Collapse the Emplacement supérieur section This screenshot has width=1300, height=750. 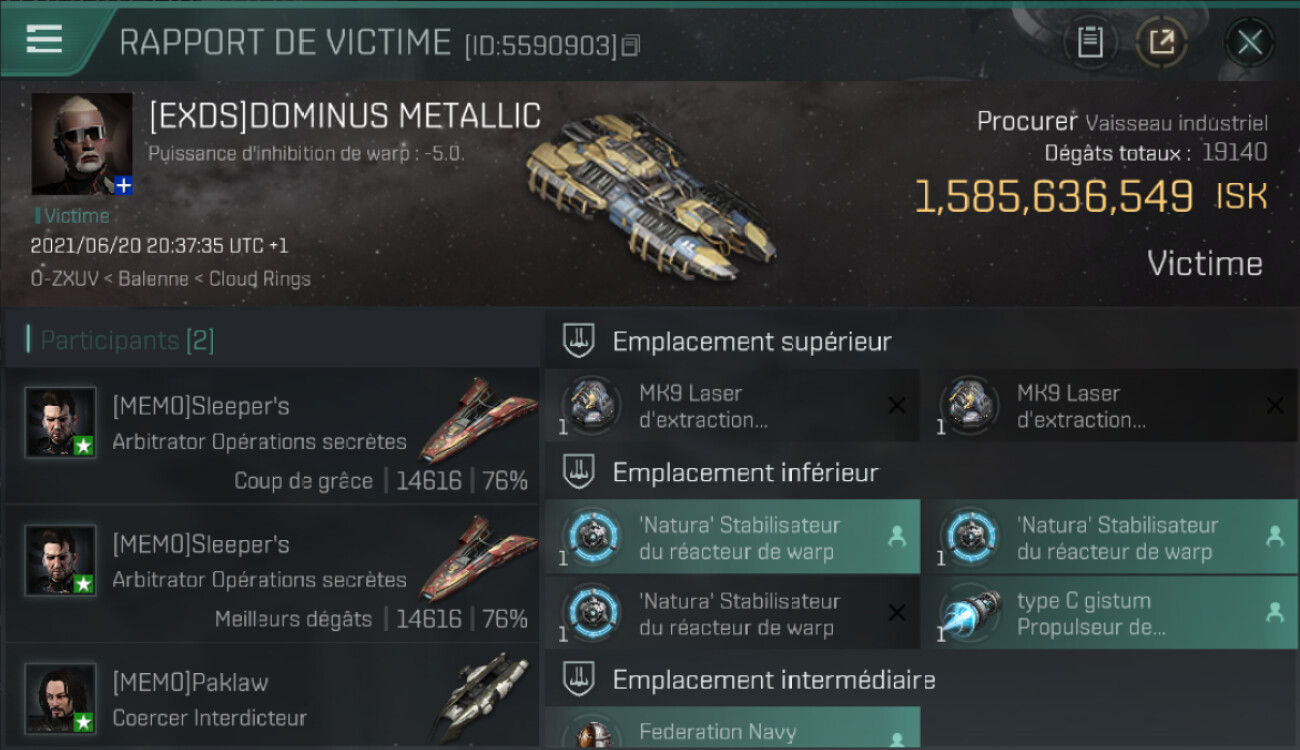[x=579, y=341]
